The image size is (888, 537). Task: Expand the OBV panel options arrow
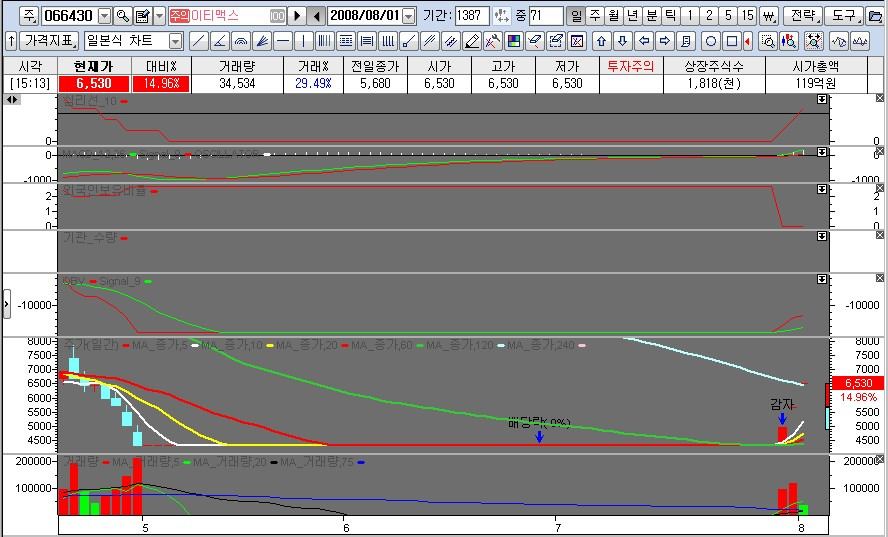[822, 279]
